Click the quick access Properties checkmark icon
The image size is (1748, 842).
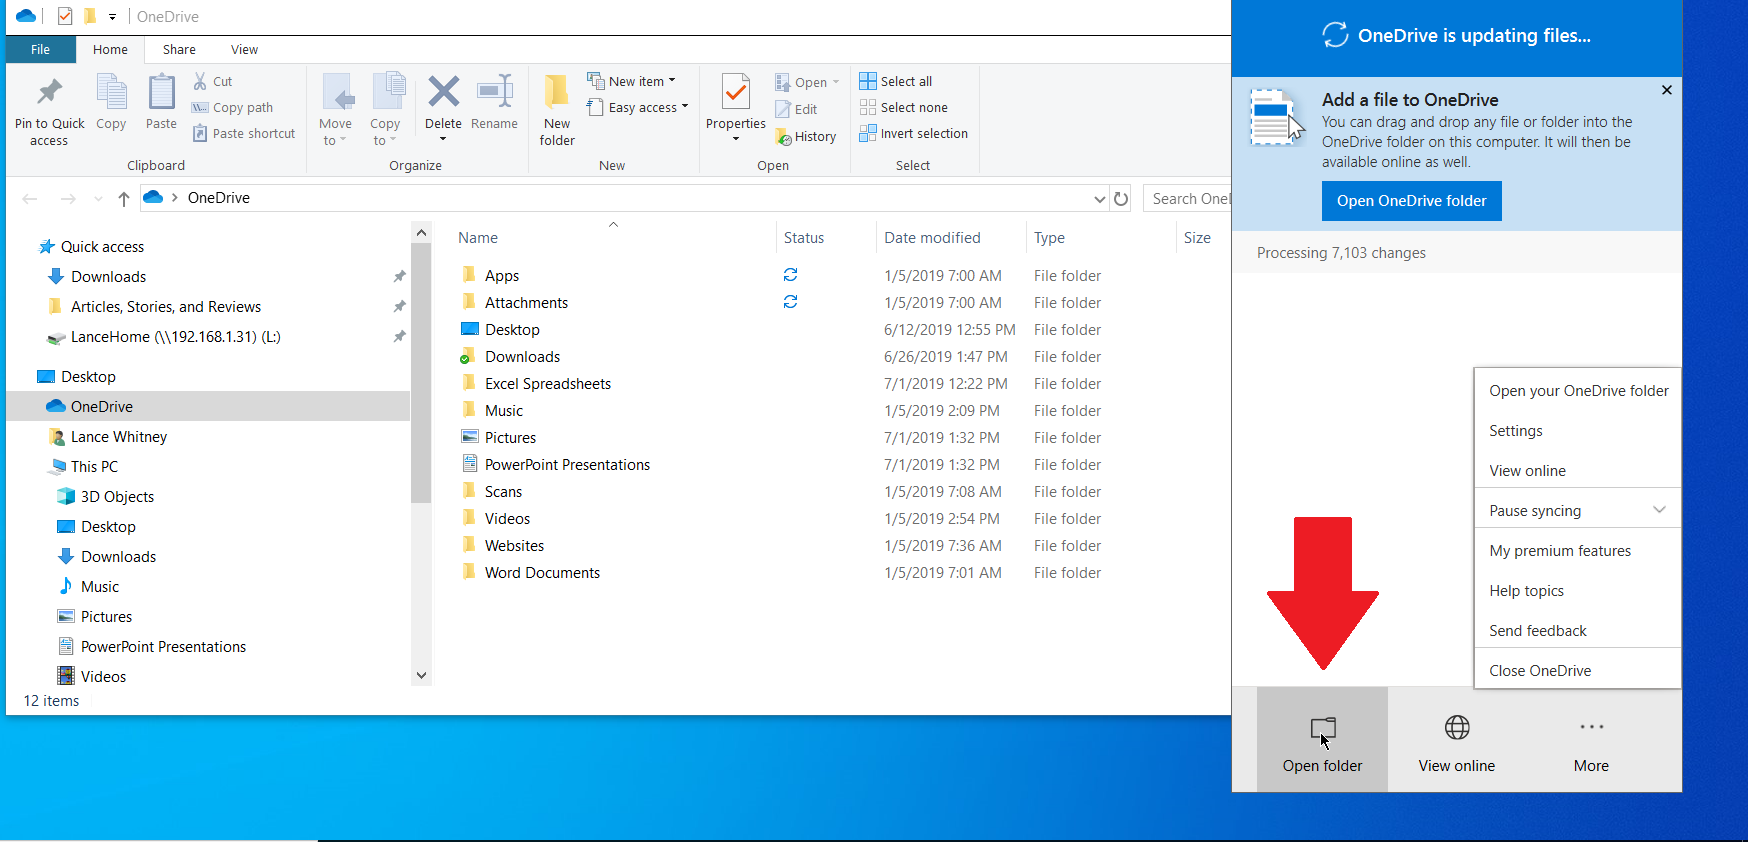[65, 16]
